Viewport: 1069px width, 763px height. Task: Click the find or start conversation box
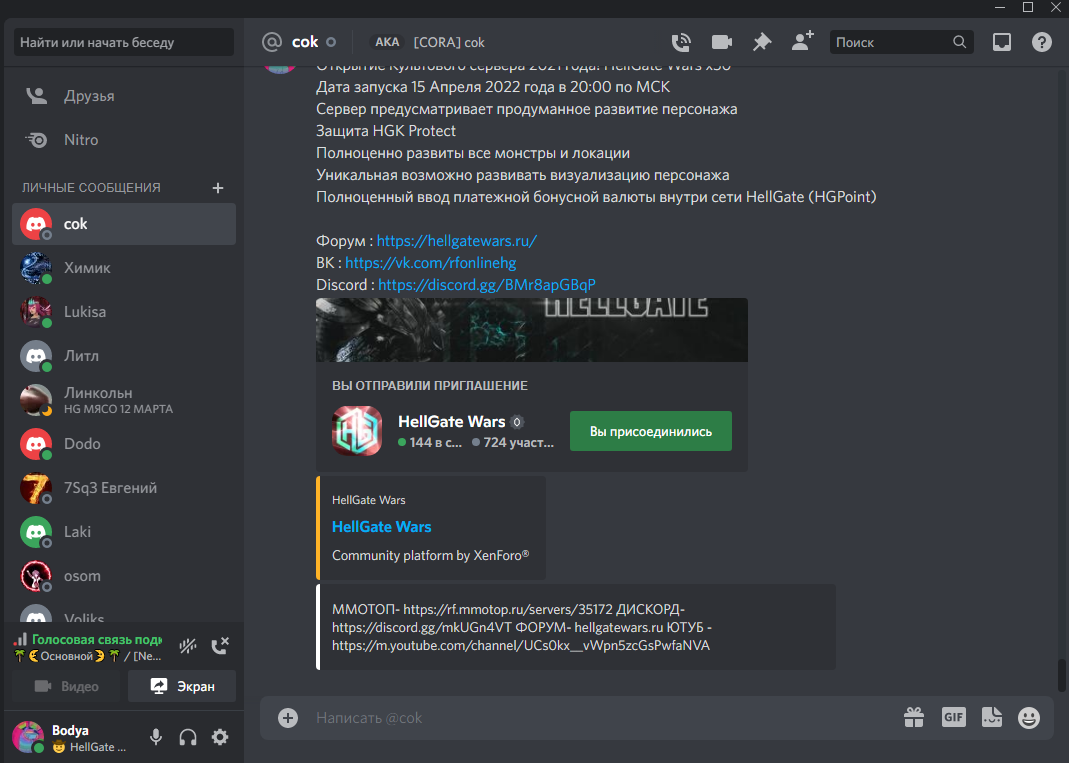(124, 42)
